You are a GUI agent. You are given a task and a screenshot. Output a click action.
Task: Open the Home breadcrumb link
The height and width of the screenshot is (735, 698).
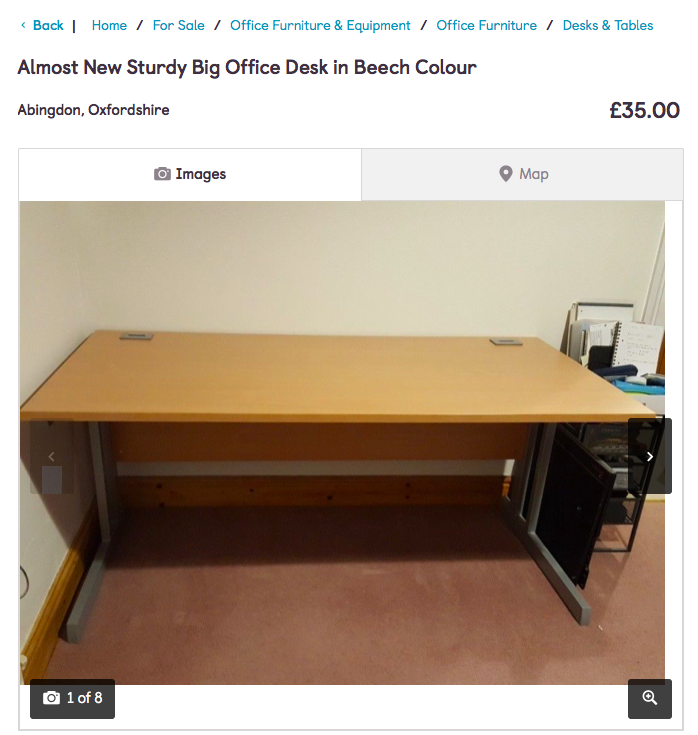(x=109, y=25)
